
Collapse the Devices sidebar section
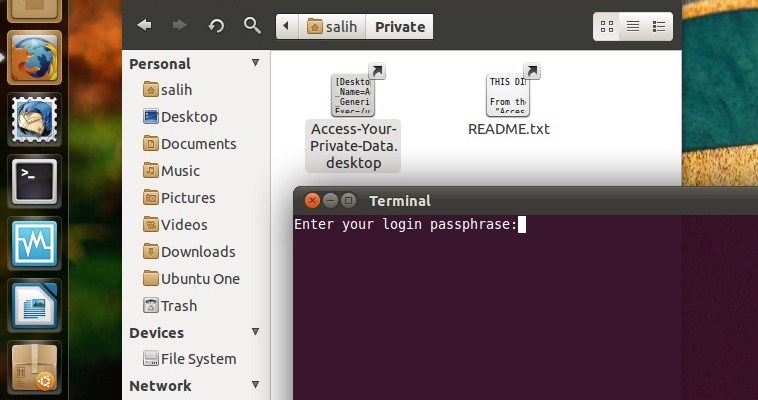coord(256,332)
